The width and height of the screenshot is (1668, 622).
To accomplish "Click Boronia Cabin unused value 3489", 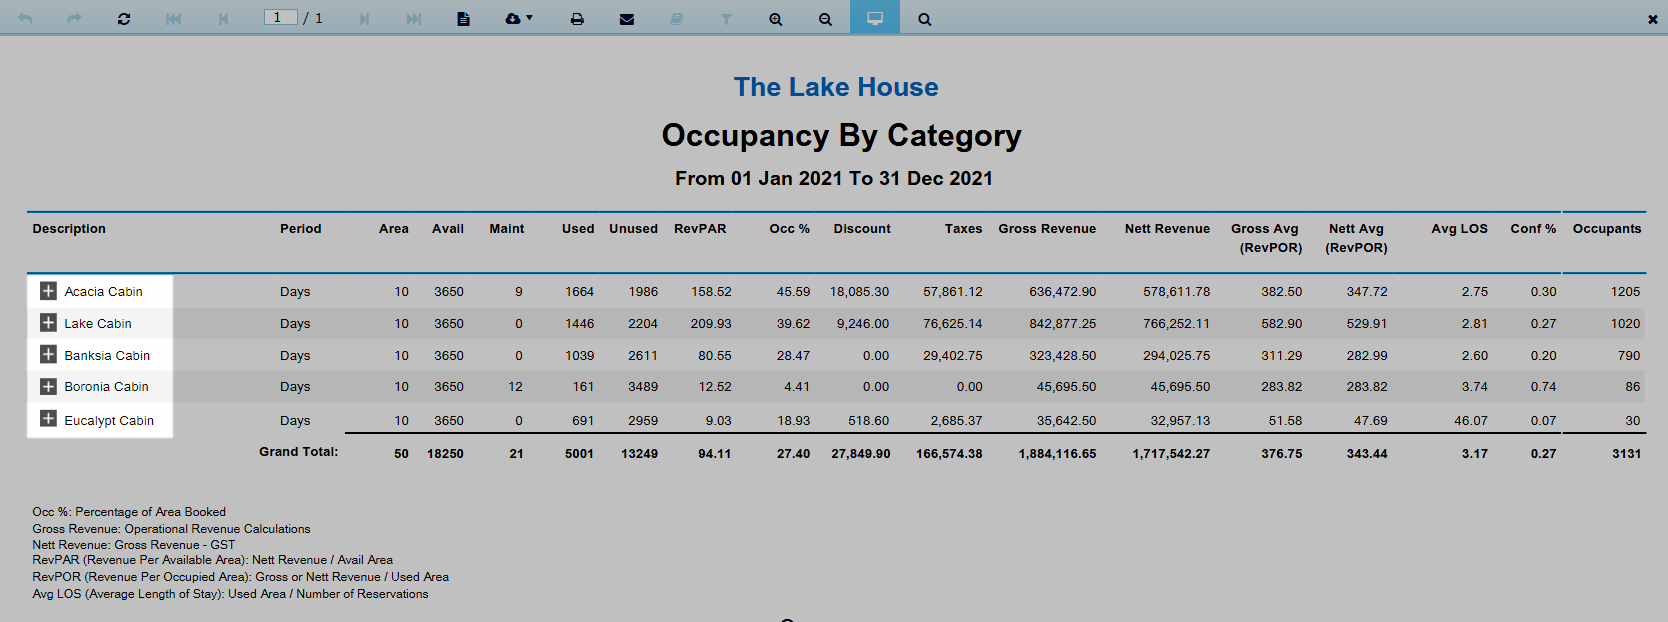I will 643,387.
